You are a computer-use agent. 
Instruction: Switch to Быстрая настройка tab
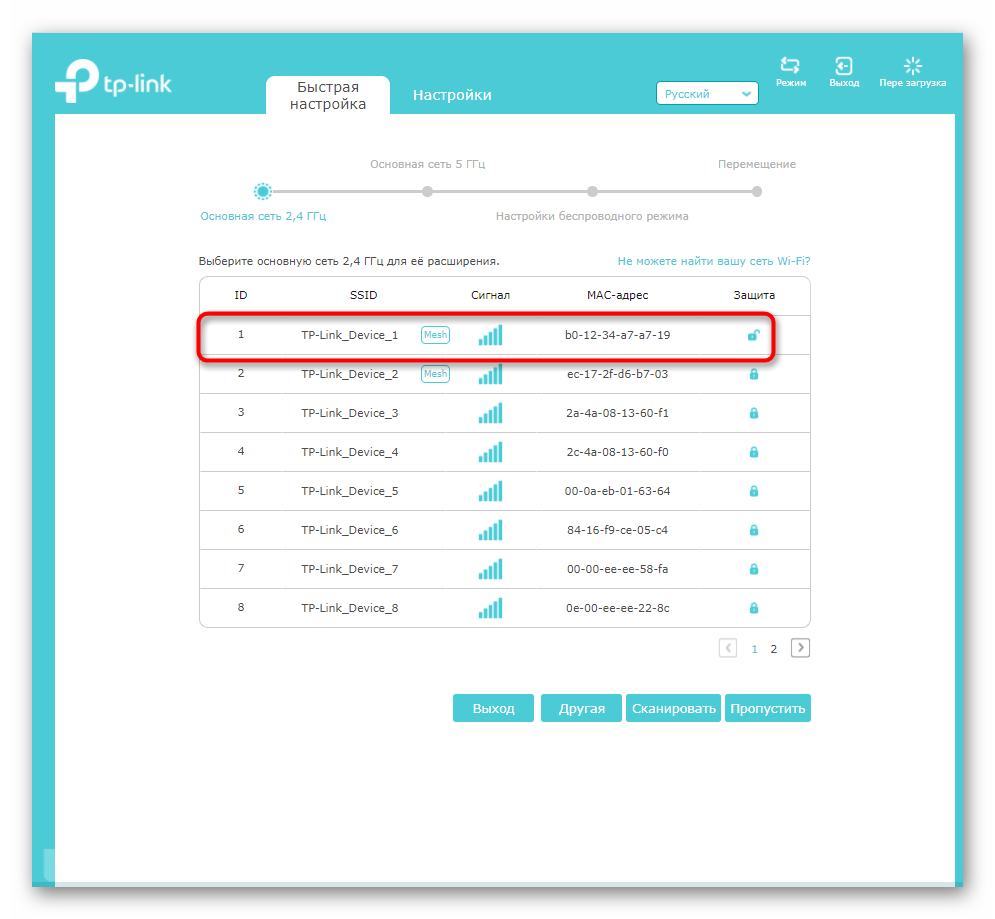point(328,95)
